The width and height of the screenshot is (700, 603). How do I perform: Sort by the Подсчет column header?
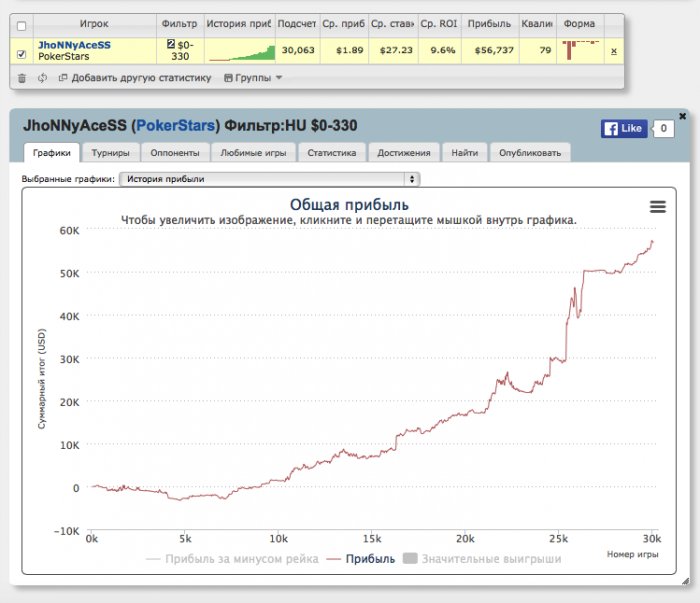[x=297, y=24]
